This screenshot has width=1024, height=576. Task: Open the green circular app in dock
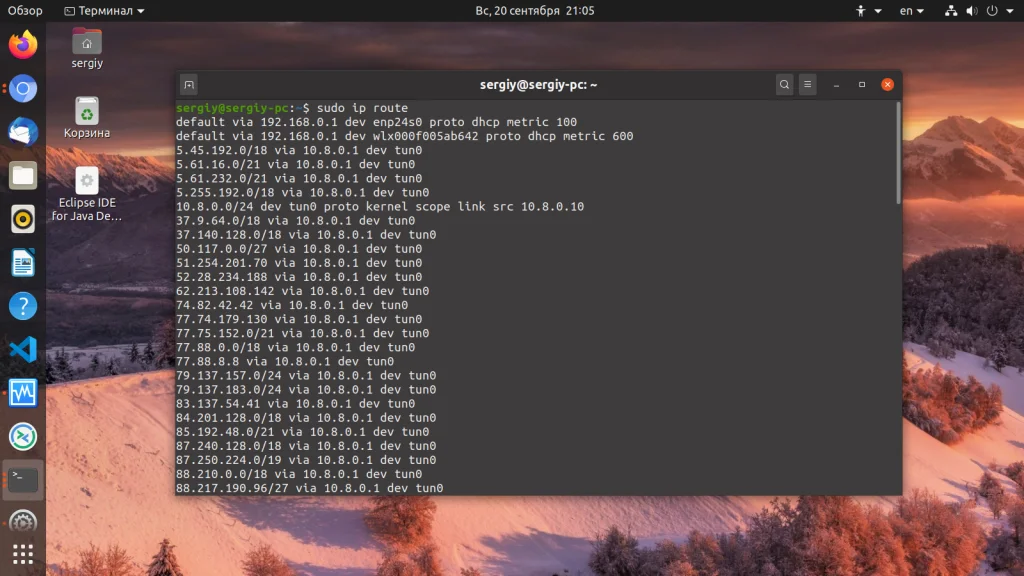pyautogui.click(x=23, y=437)
